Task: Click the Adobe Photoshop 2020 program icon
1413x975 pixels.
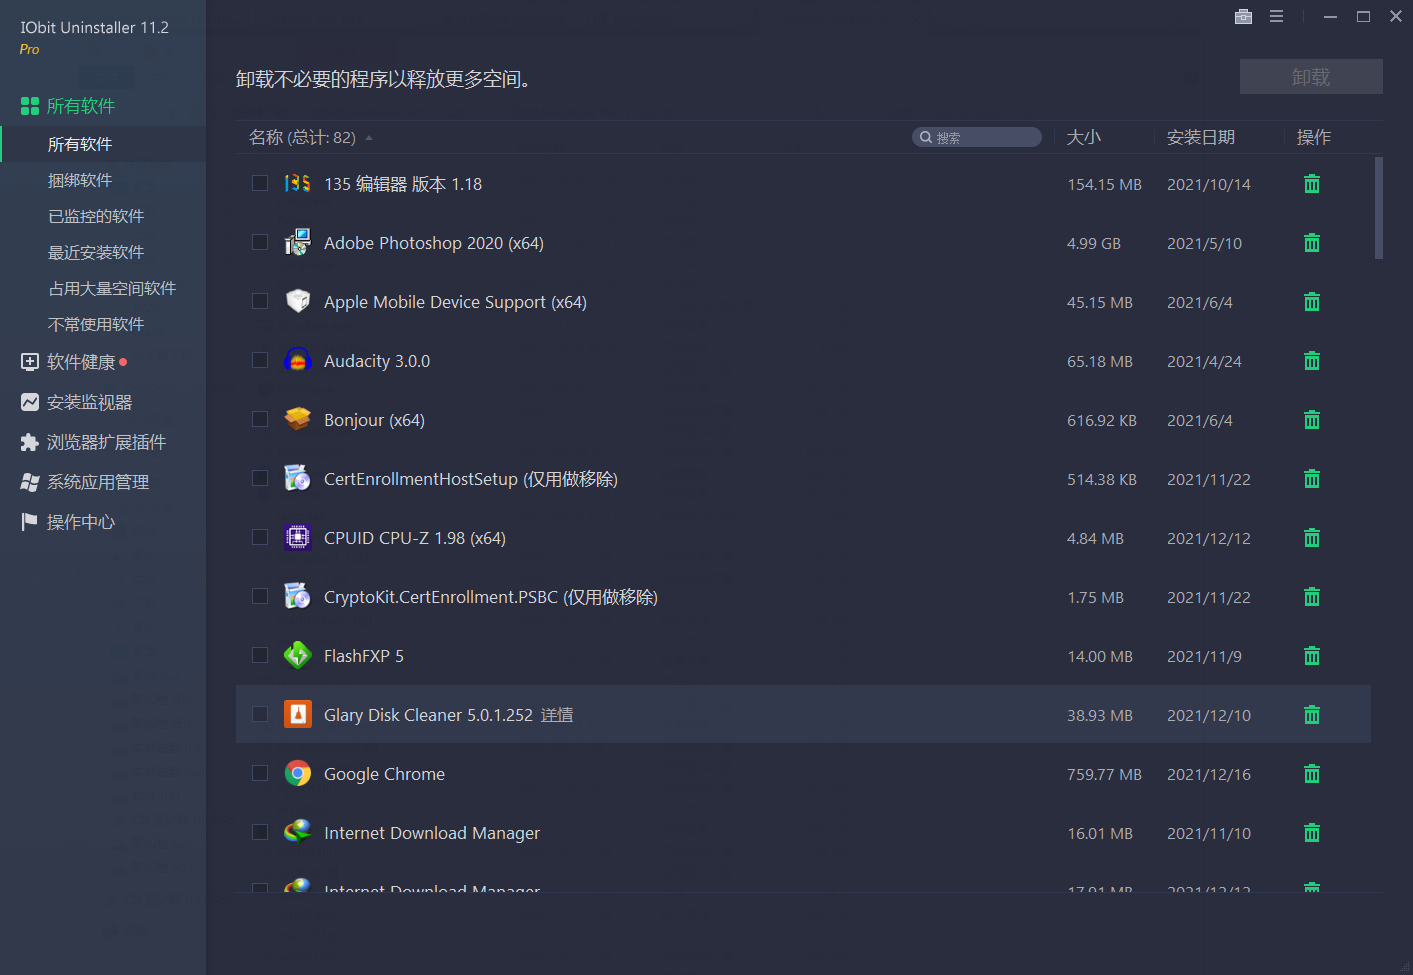Action: 297,243
